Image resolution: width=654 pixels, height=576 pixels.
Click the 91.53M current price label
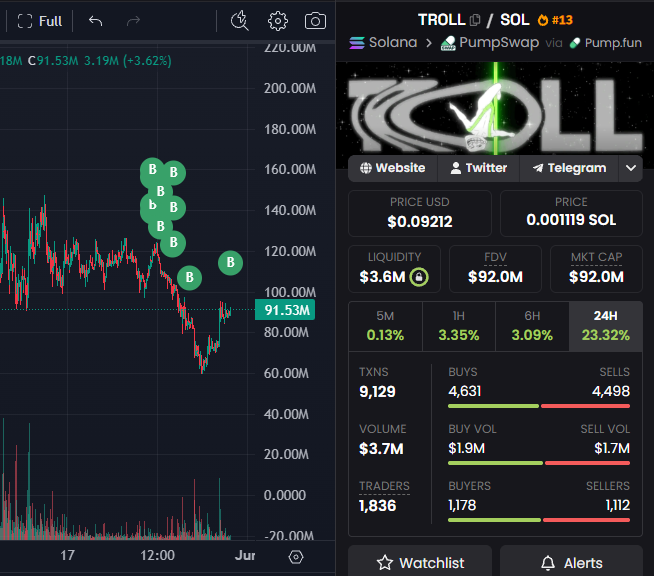coord(285,310)
